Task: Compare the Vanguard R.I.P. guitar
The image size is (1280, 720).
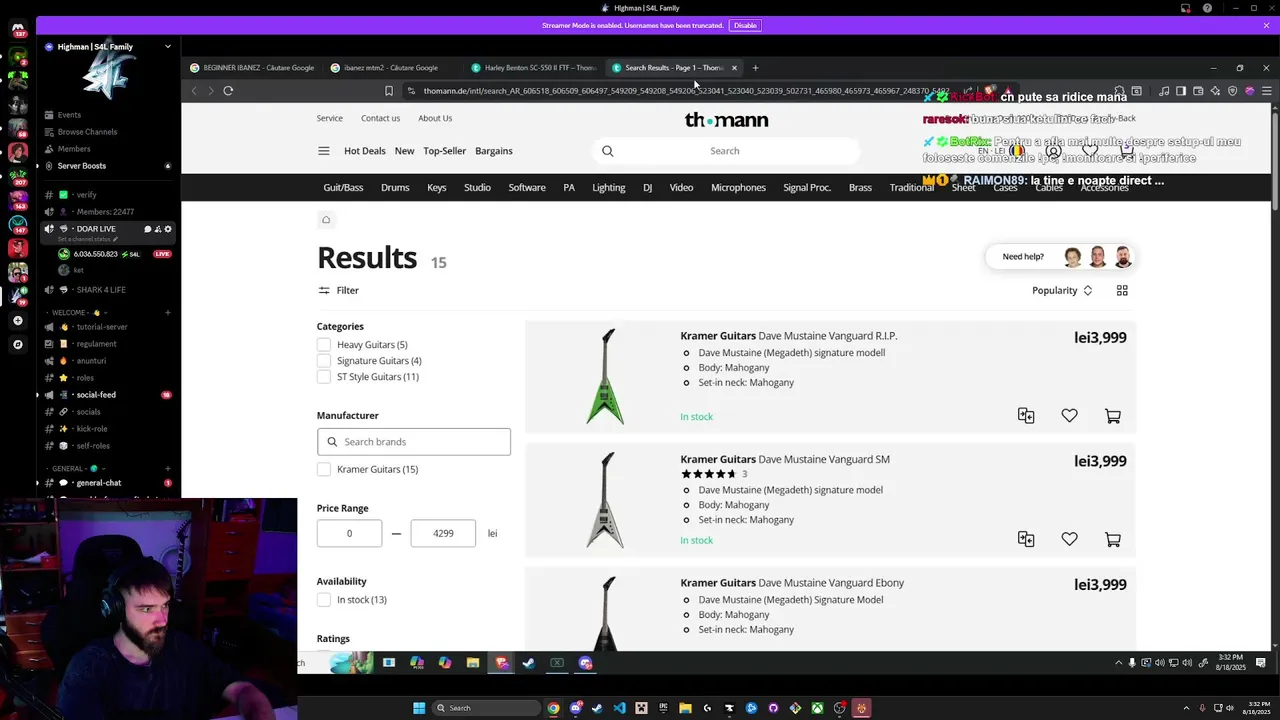Action: (x=1026, y=416)
